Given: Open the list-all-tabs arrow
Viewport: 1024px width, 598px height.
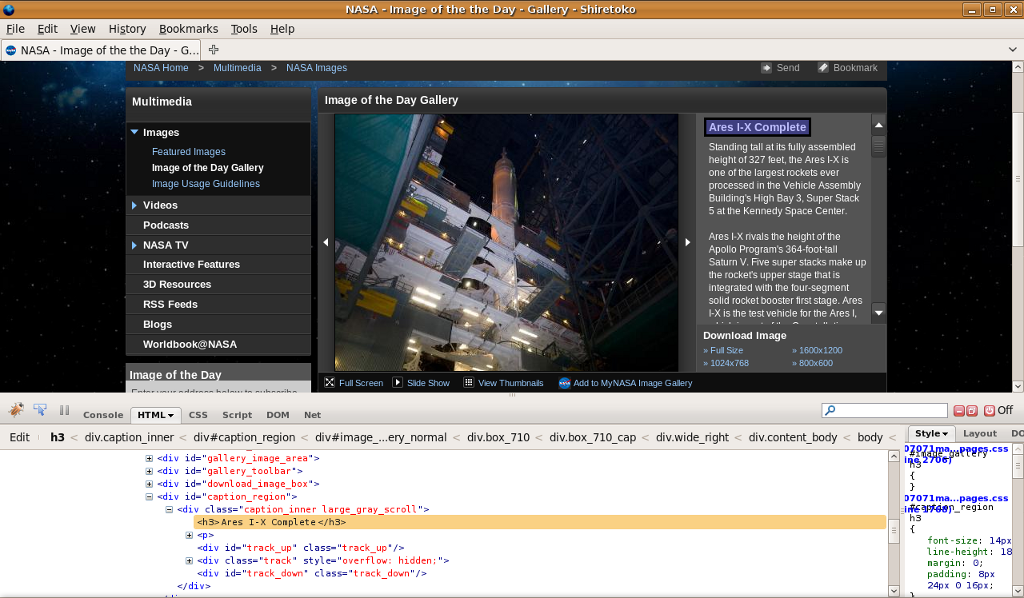Looking at the screenshot, I should [x=1012, y=50].
